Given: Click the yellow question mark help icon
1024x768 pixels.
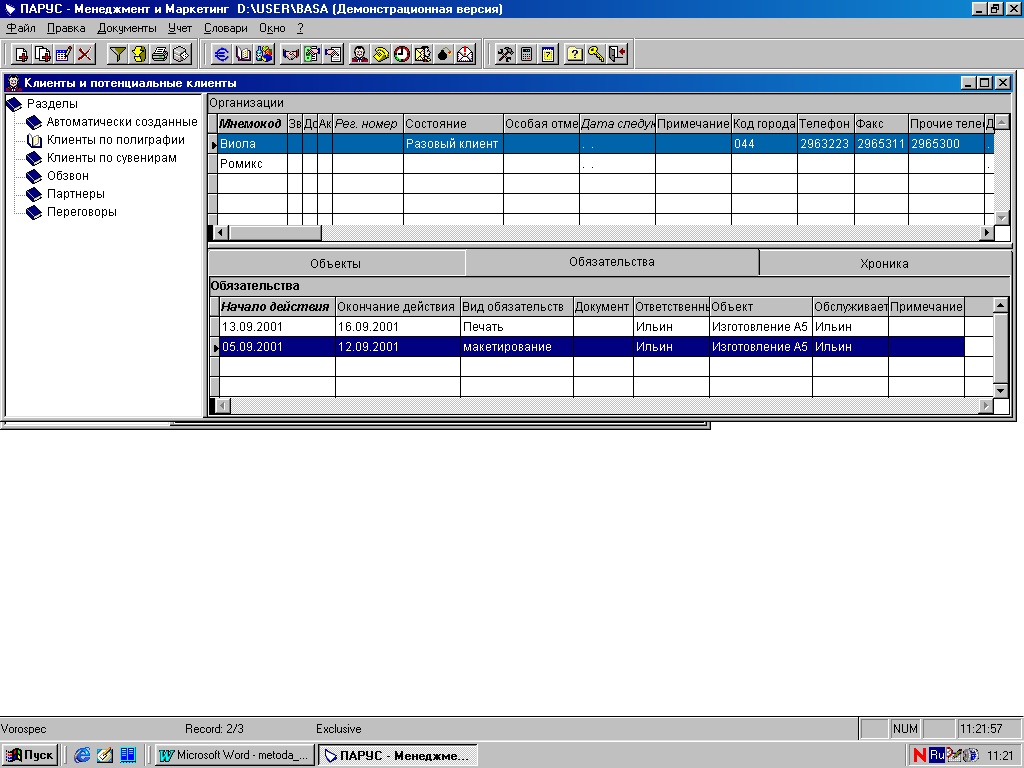Looking at the screenshot, I should (x=575, y=54).
